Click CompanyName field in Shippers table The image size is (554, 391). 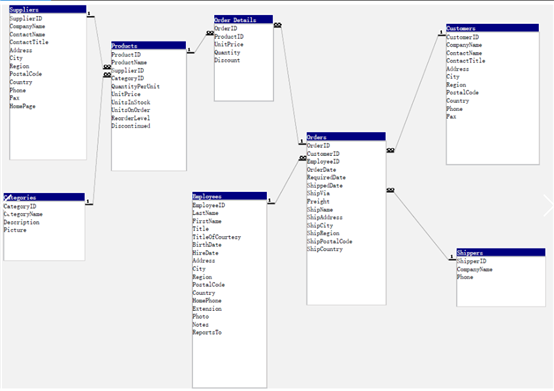pyautogui.click(x=475, y=269)
